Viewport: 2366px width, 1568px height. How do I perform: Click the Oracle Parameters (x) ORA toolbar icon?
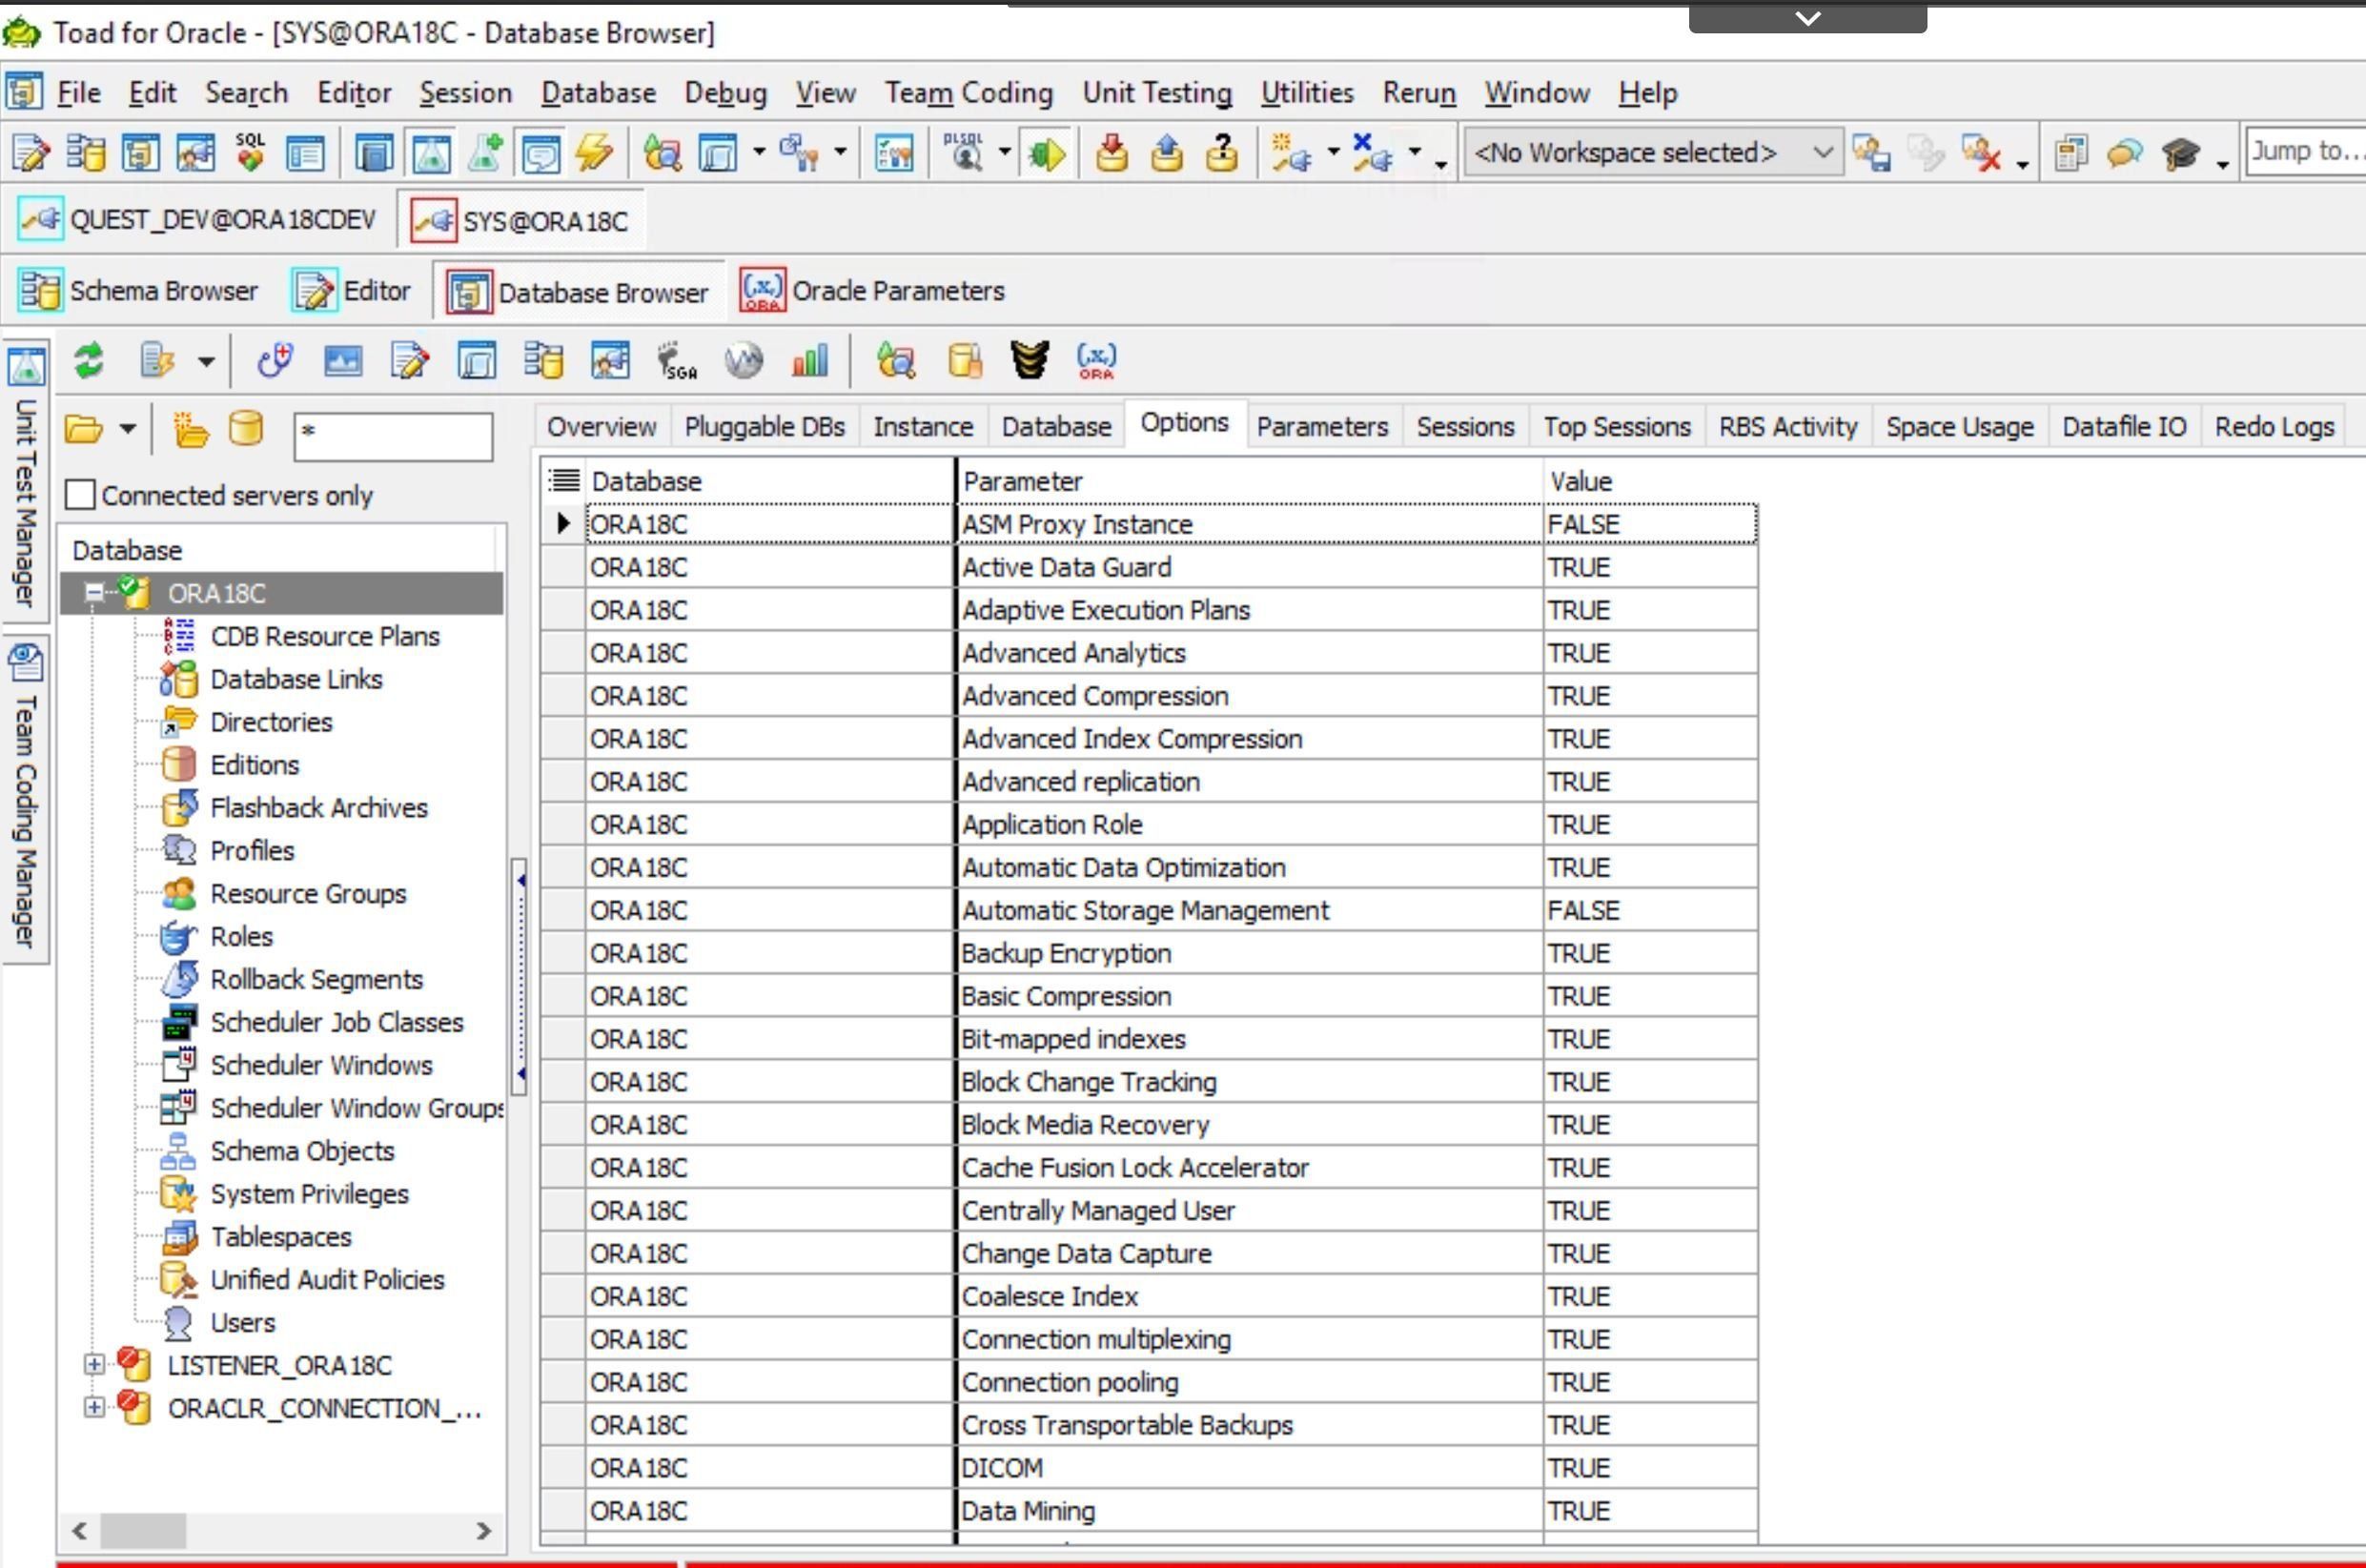[x=1096, y=360]
